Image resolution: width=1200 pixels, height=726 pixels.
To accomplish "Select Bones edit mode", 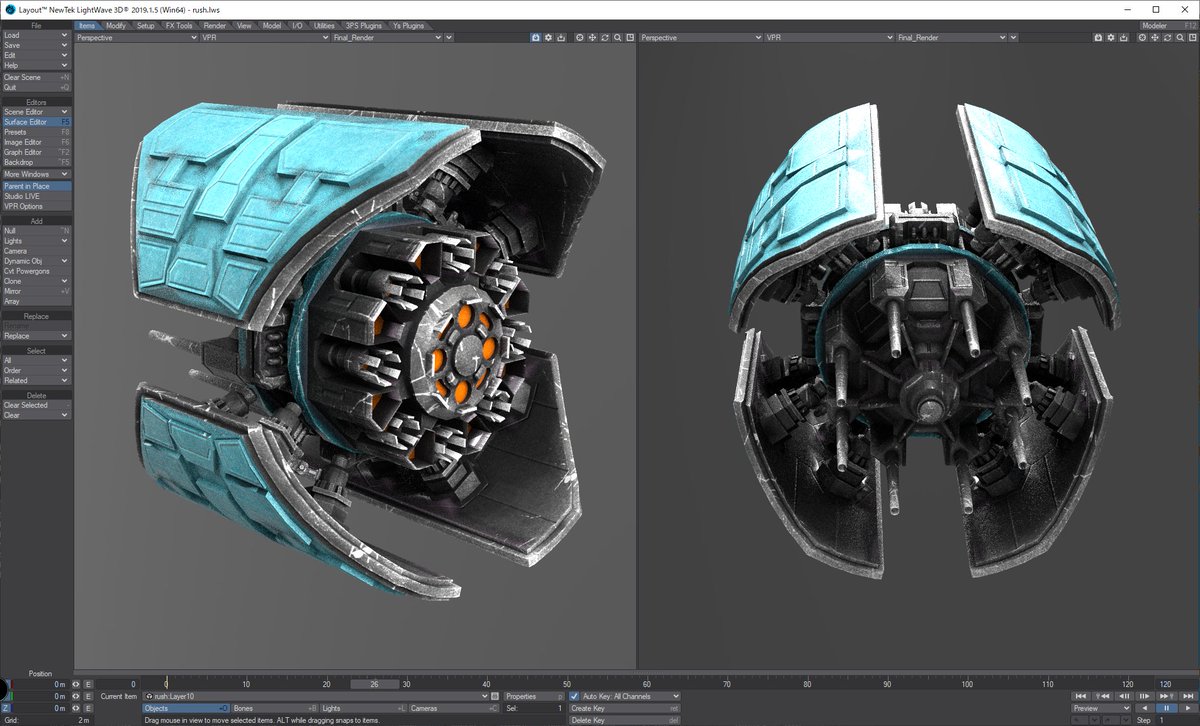I will [275, 708].
